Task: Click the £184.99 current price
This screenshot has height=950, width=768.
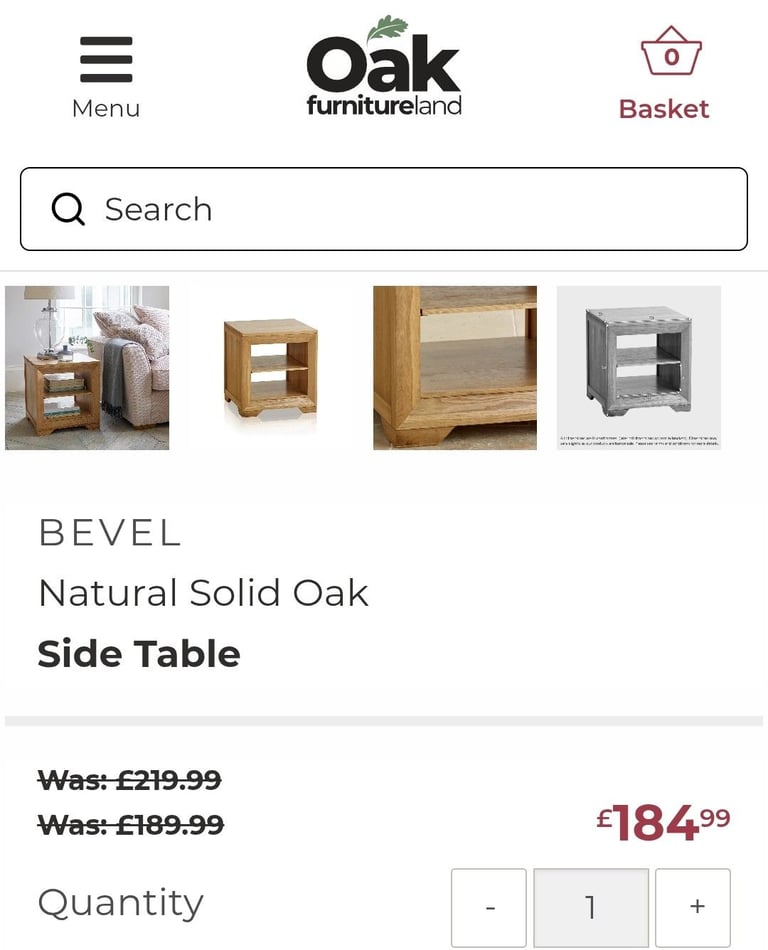Action: tap(663, 822)
